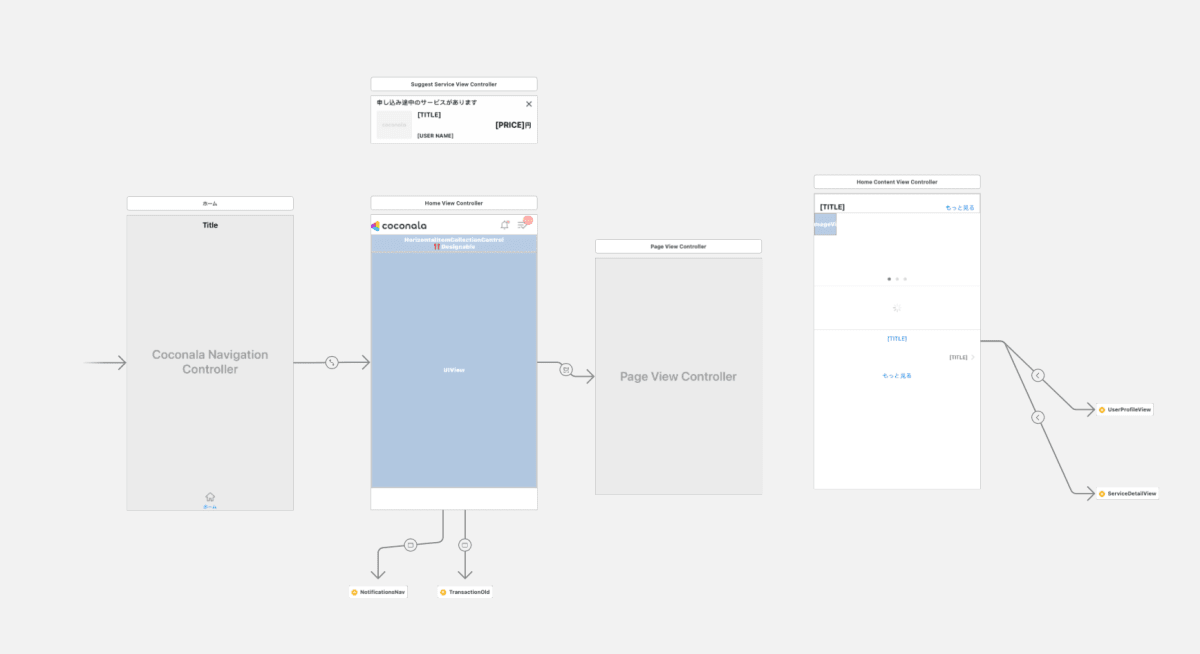1200x654 pixels.
Task: Click the TransactionOld storyboard reference
Action: click(465, 592)
